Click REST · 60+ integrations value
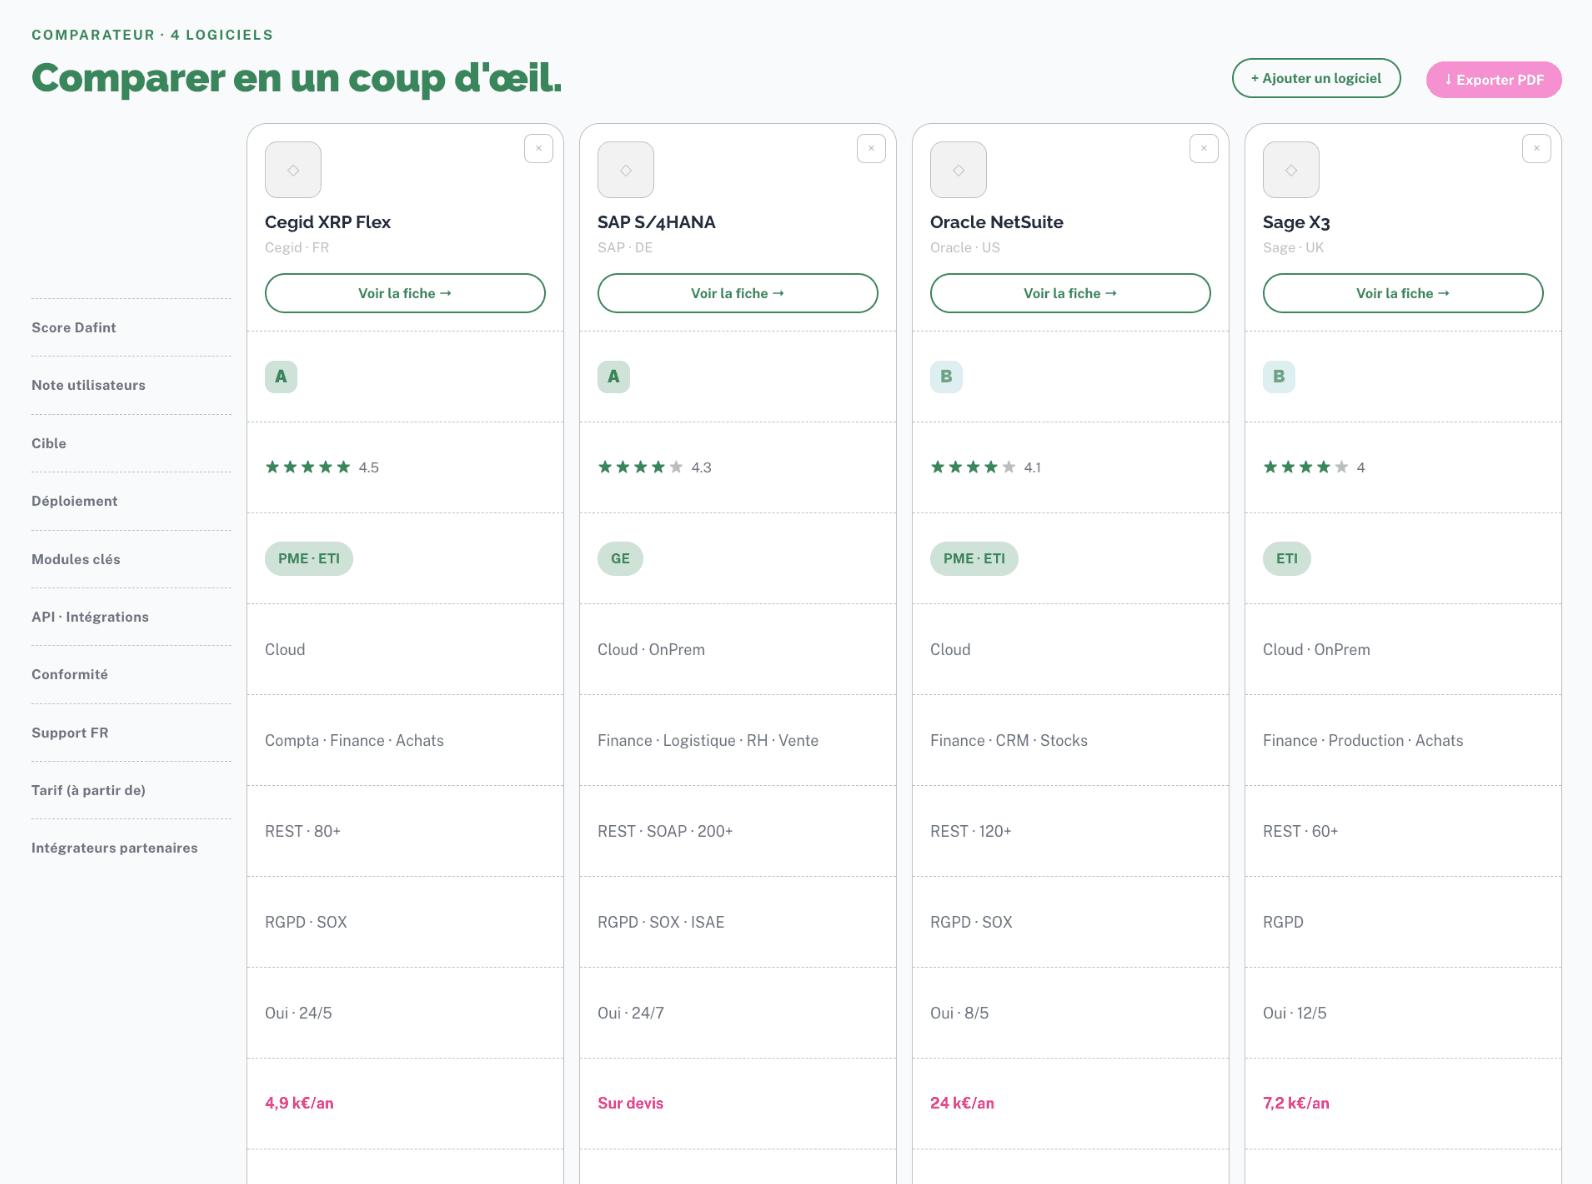The width and height of the screenshot is (1592, 1184). [x=1300, y=832]
